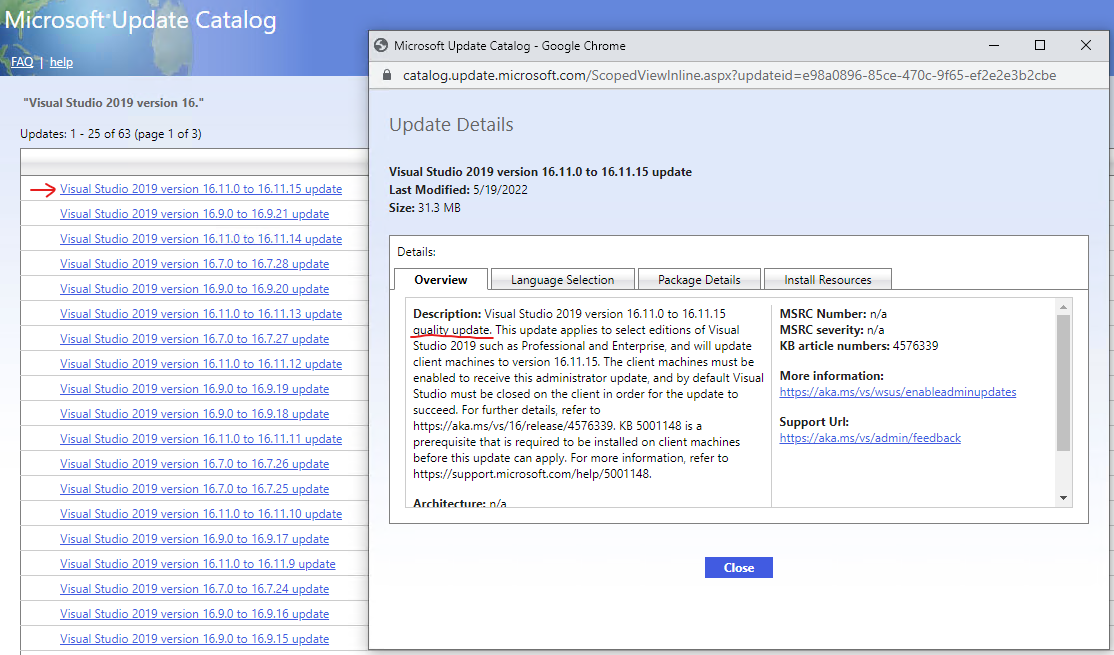Click the "Updates: 1 - 25 of 63" text
Viewport: 1114px width, 655px height.
click(111, 134)
